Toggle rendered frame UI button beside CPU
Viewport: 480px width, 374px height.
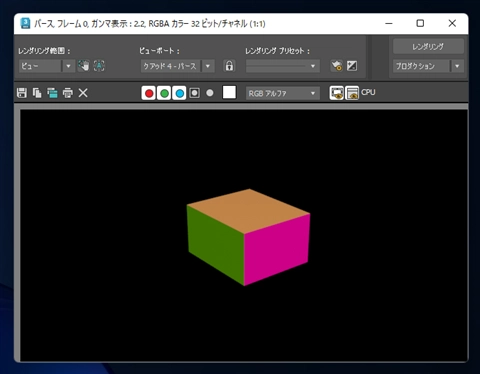(352, 93)
